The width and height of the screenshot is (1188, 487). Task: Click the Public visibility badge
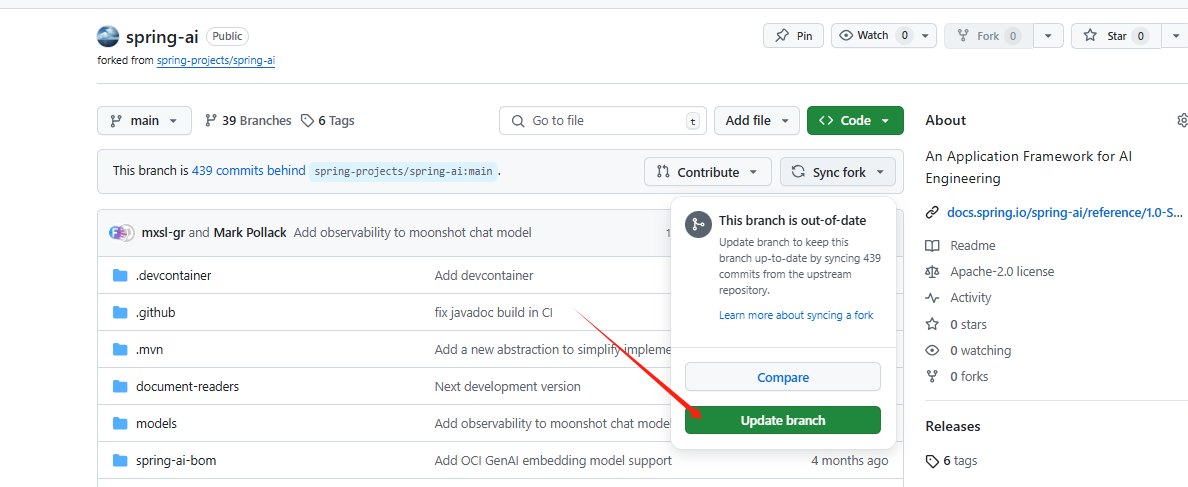227,36
